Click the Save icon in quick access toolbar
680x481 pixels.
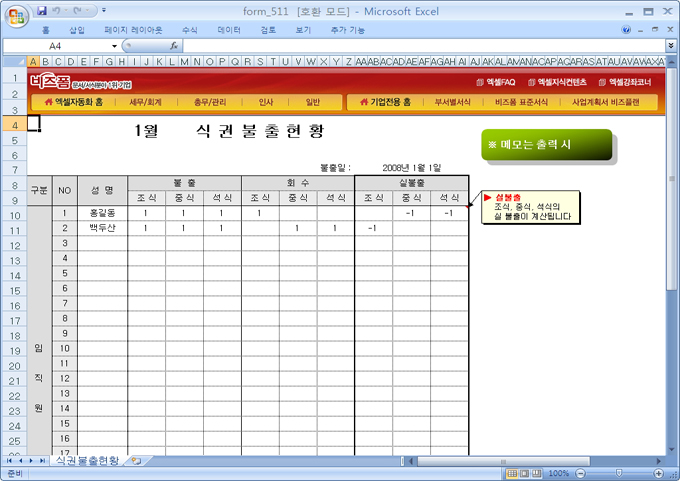(41, 11)
